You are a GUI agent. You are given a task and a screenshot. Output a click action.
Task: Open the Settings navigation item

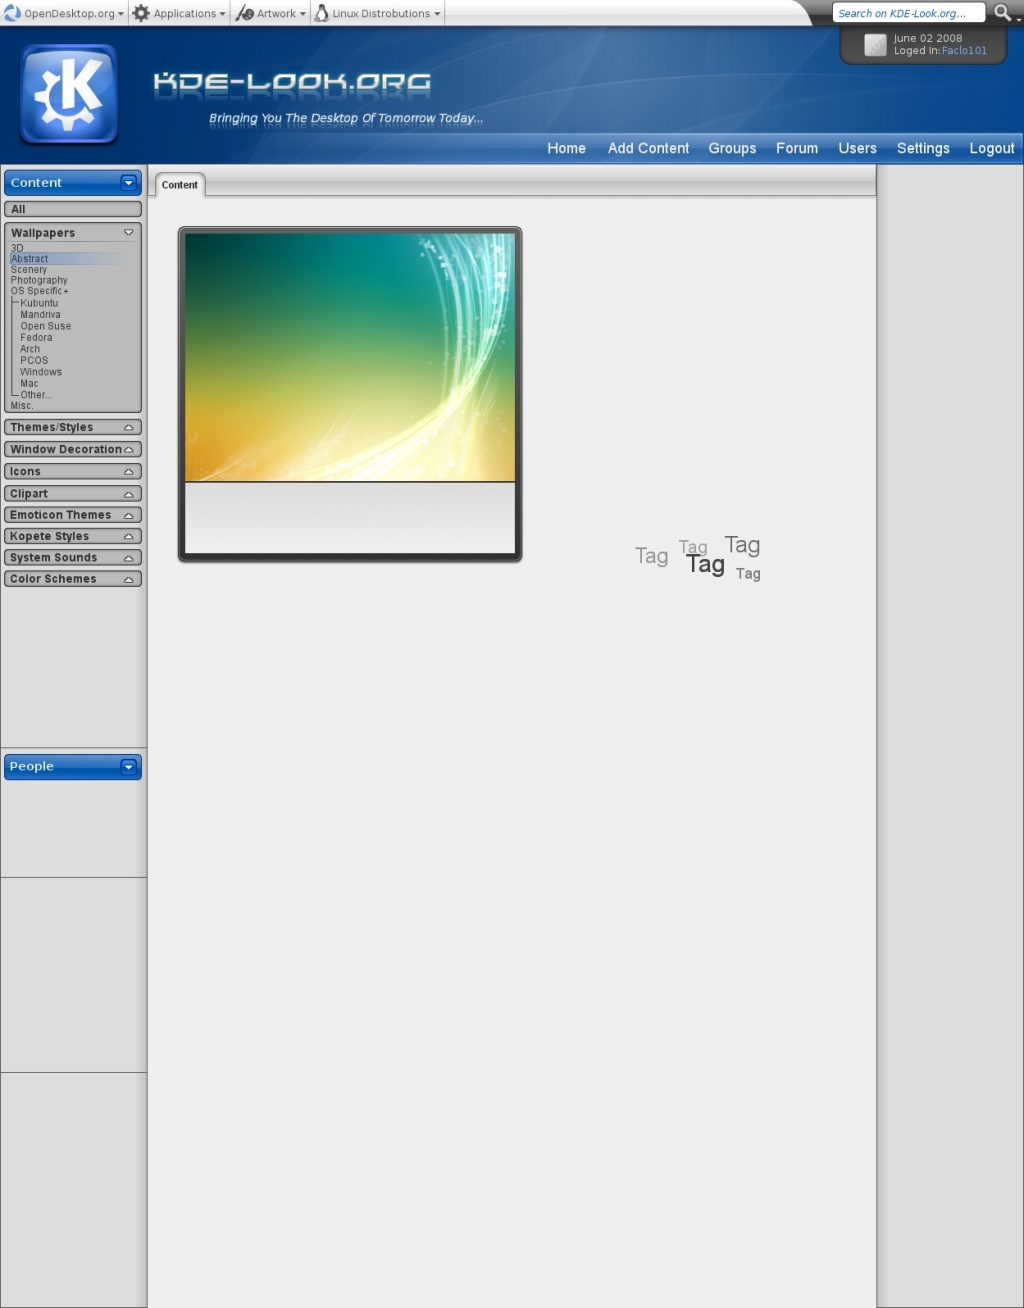pyautogui.click(x=923, y=148)
